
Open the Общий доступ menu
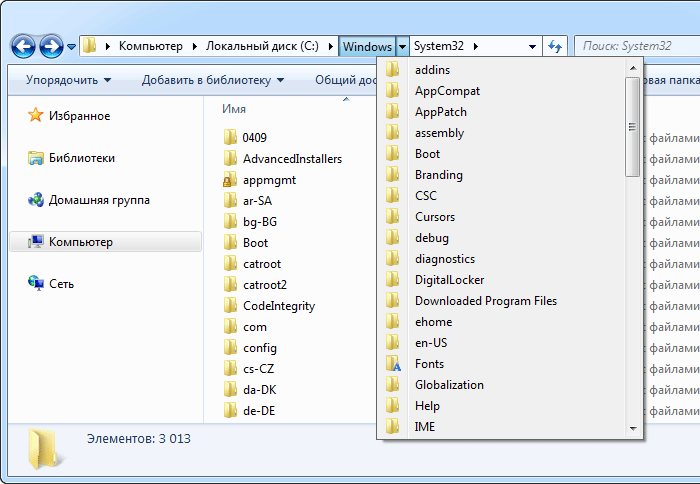coord(346,80)
